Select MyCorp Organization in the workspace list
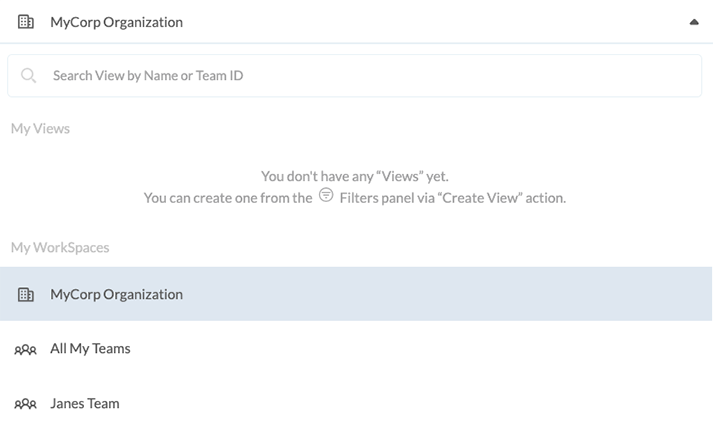This screenshot has width=713, height=438. point(116,295)
